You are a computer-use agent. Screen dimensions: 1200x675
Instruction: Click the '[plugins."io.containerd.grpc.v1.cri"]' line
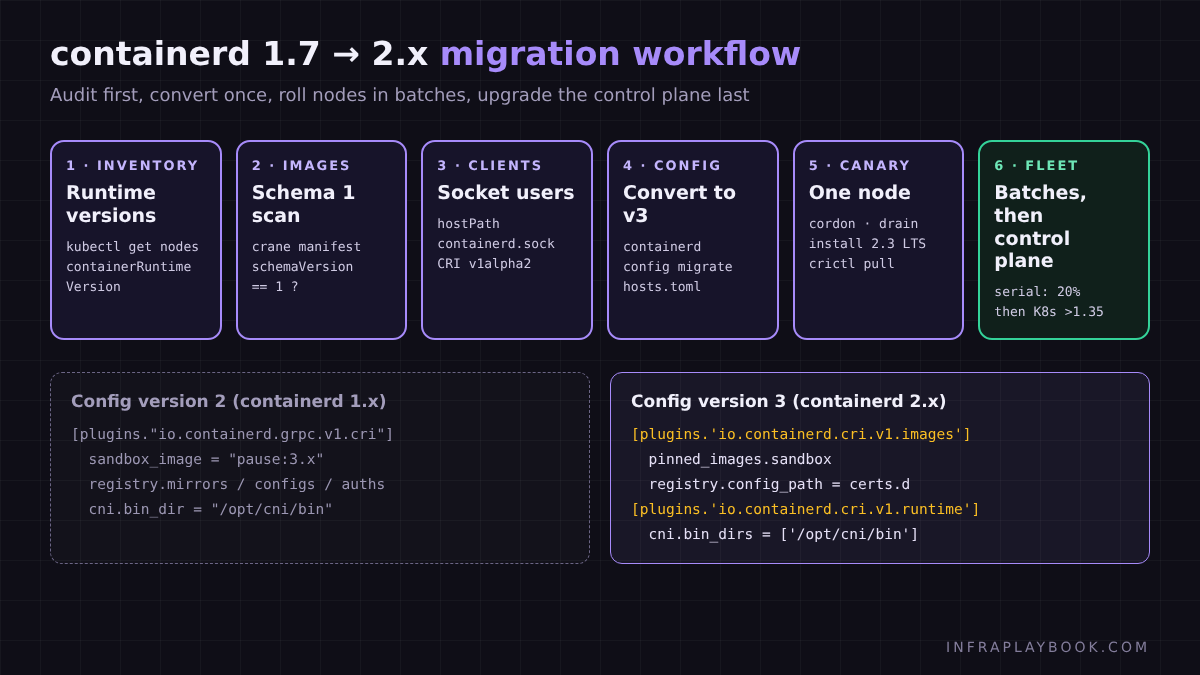[232, 434]
